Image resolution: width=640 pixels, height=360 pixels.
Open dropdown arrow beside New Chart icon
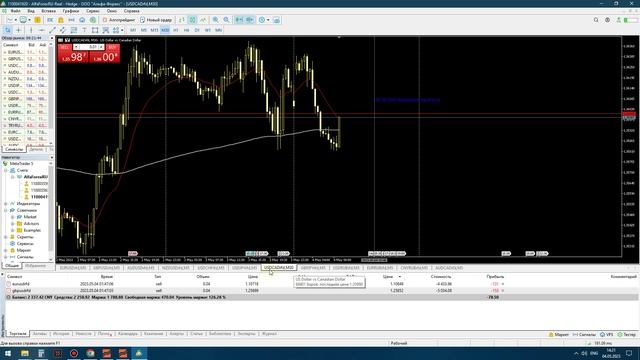click(x=16, y=20)
